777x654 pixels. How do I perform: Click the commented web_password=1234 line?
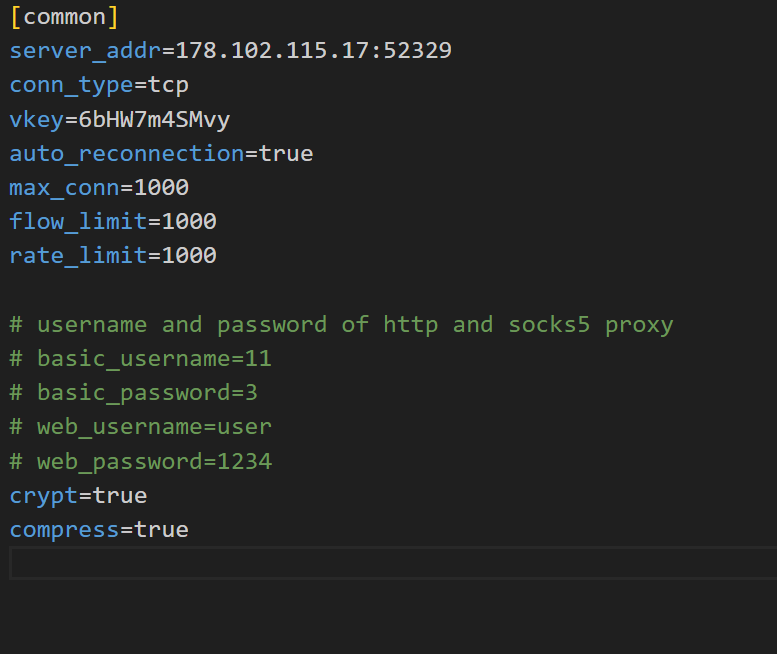pos(140,461)
